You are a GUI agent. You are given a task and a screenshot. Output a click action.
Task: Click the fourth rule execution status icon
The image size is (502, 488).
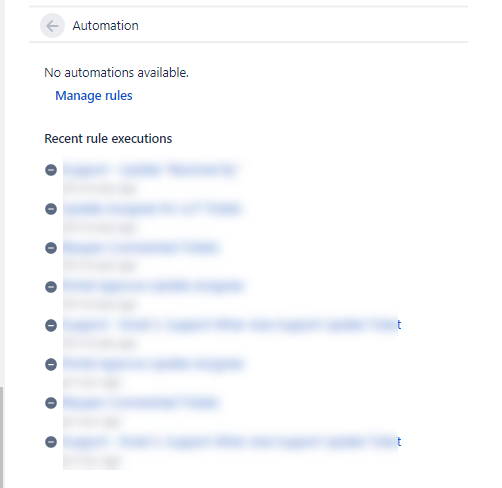pos(51,287)
